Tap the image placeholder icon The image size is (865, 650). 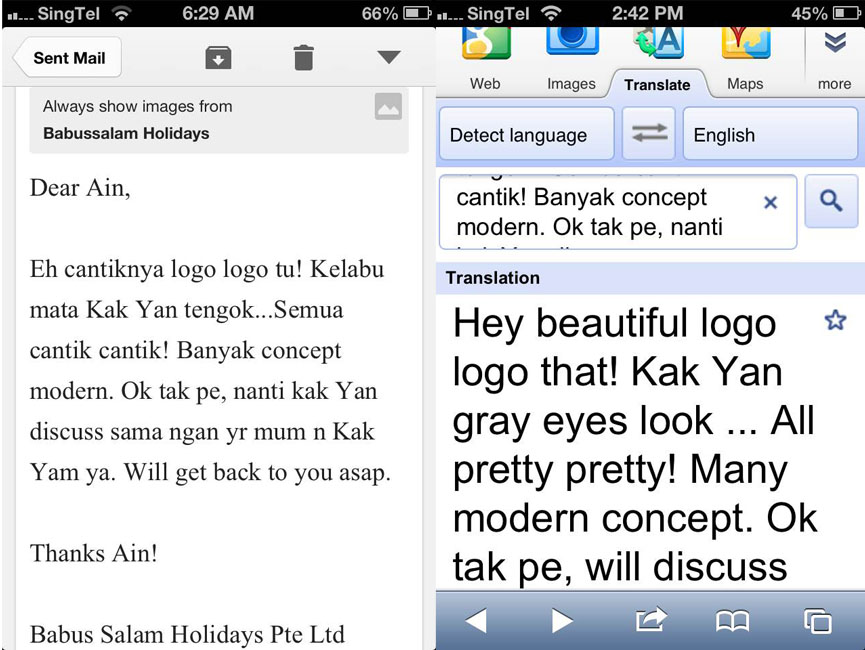(388, 106)
